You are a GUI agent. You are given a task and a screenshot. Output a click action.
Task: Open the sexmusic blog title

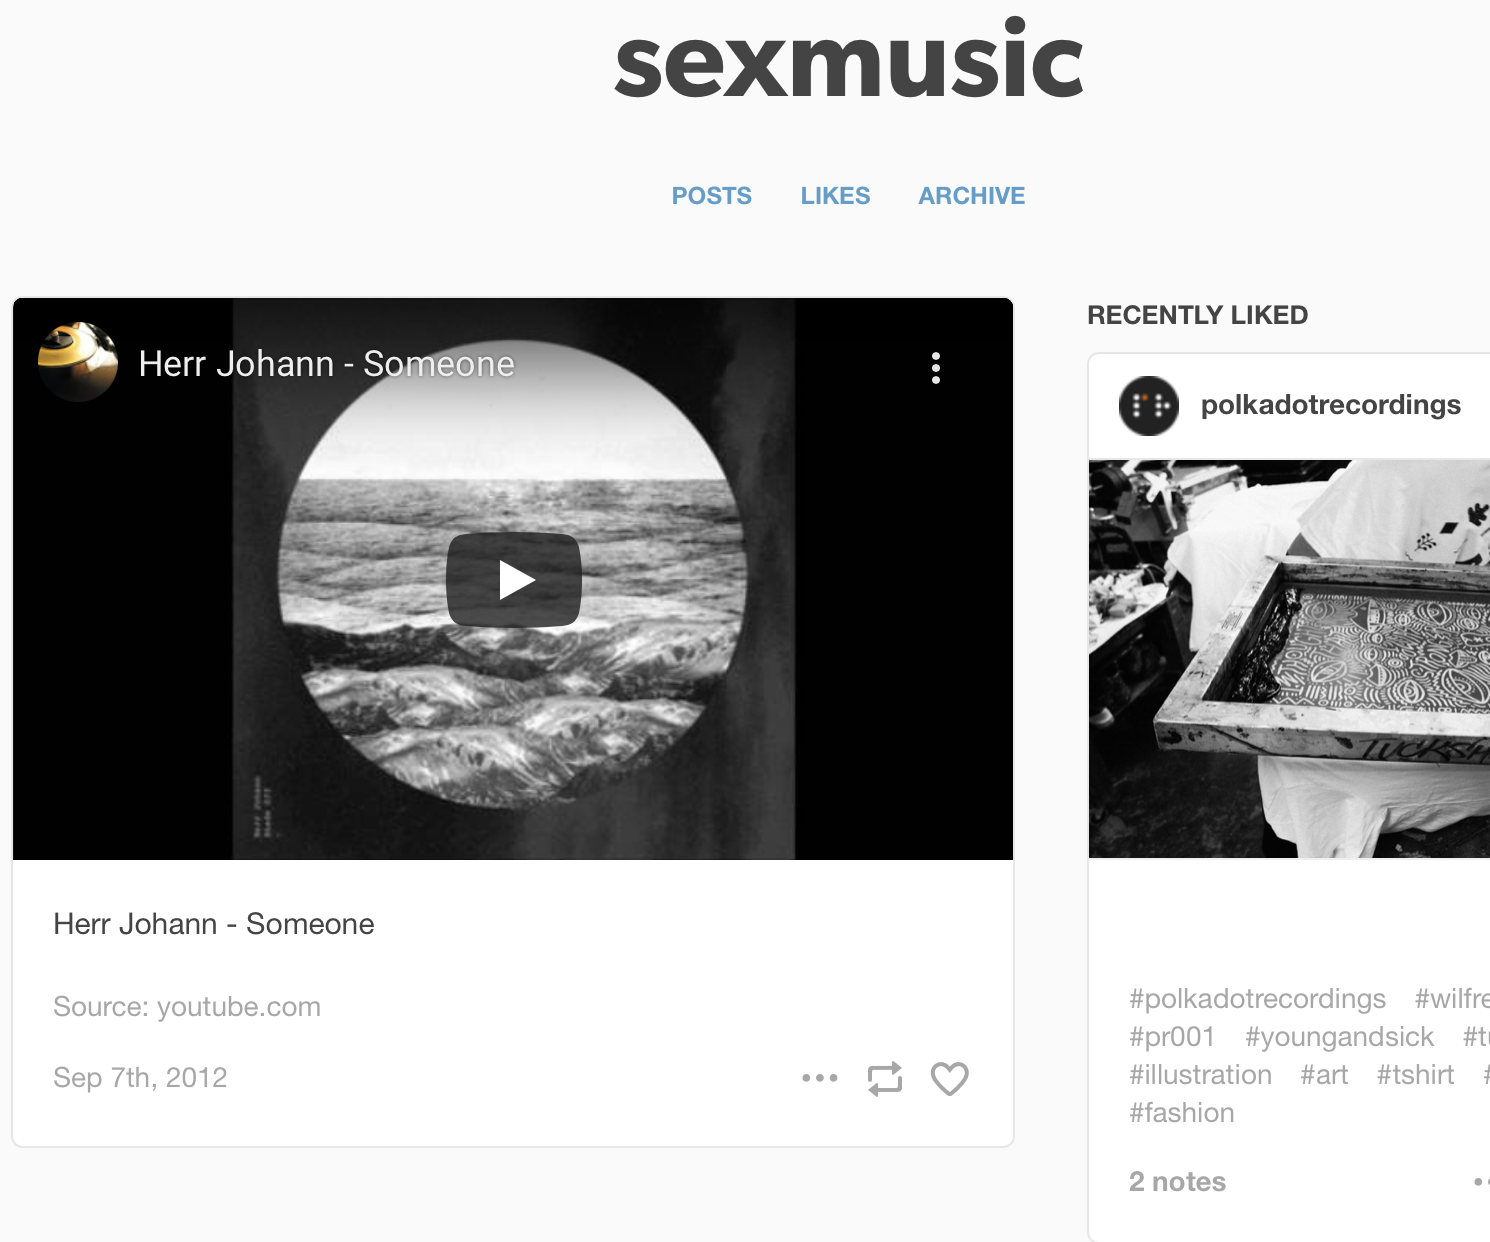(849, 62)
